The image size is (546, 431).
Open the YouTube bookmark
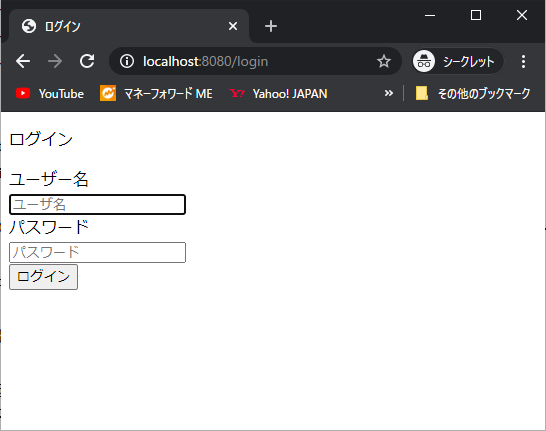tap(50, 93)
